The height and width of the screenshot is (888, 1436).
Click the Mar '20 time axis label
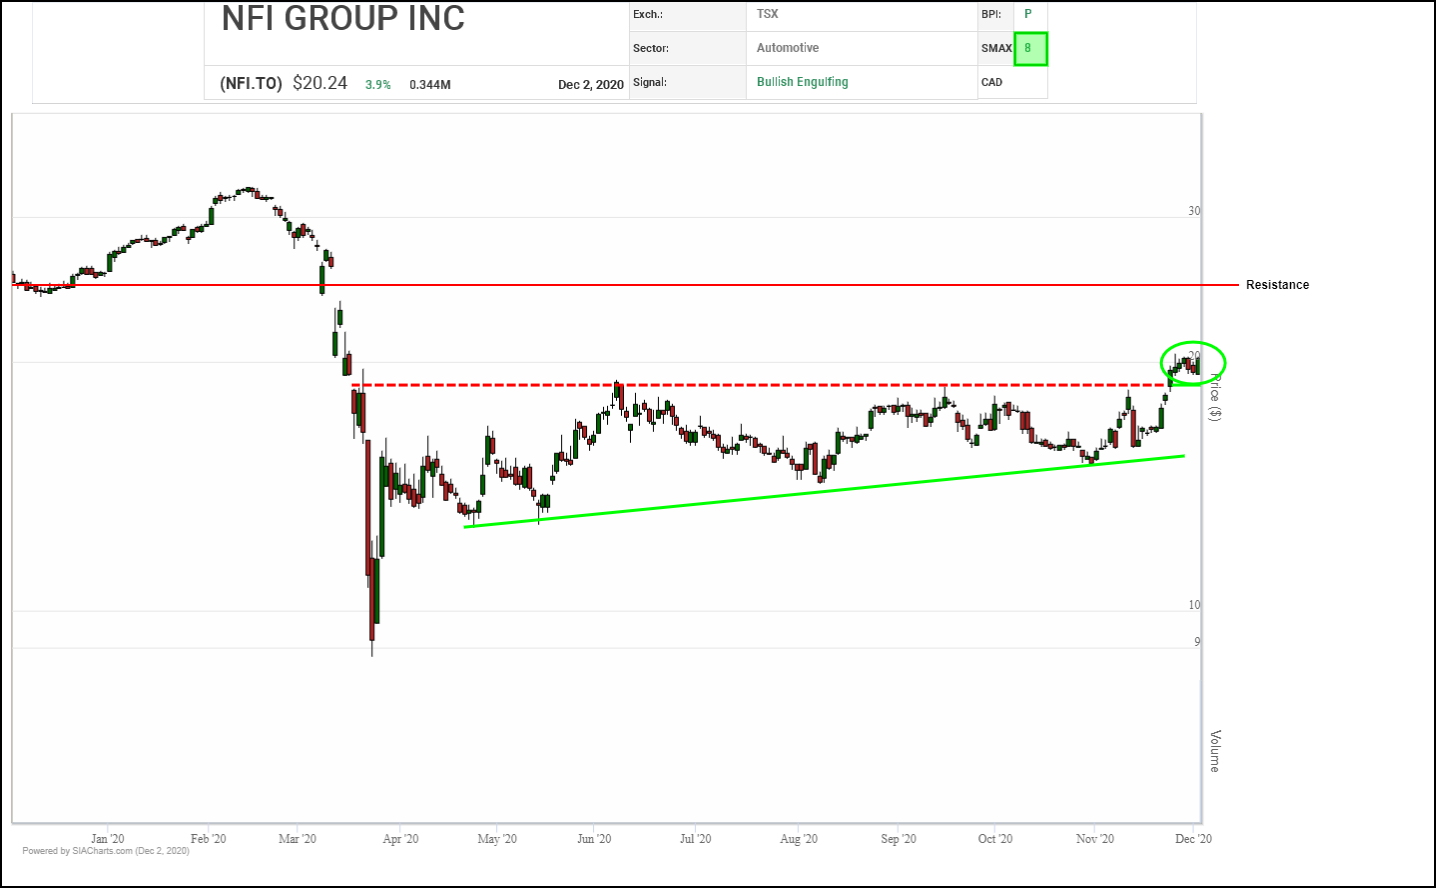(x=297, y=839)
